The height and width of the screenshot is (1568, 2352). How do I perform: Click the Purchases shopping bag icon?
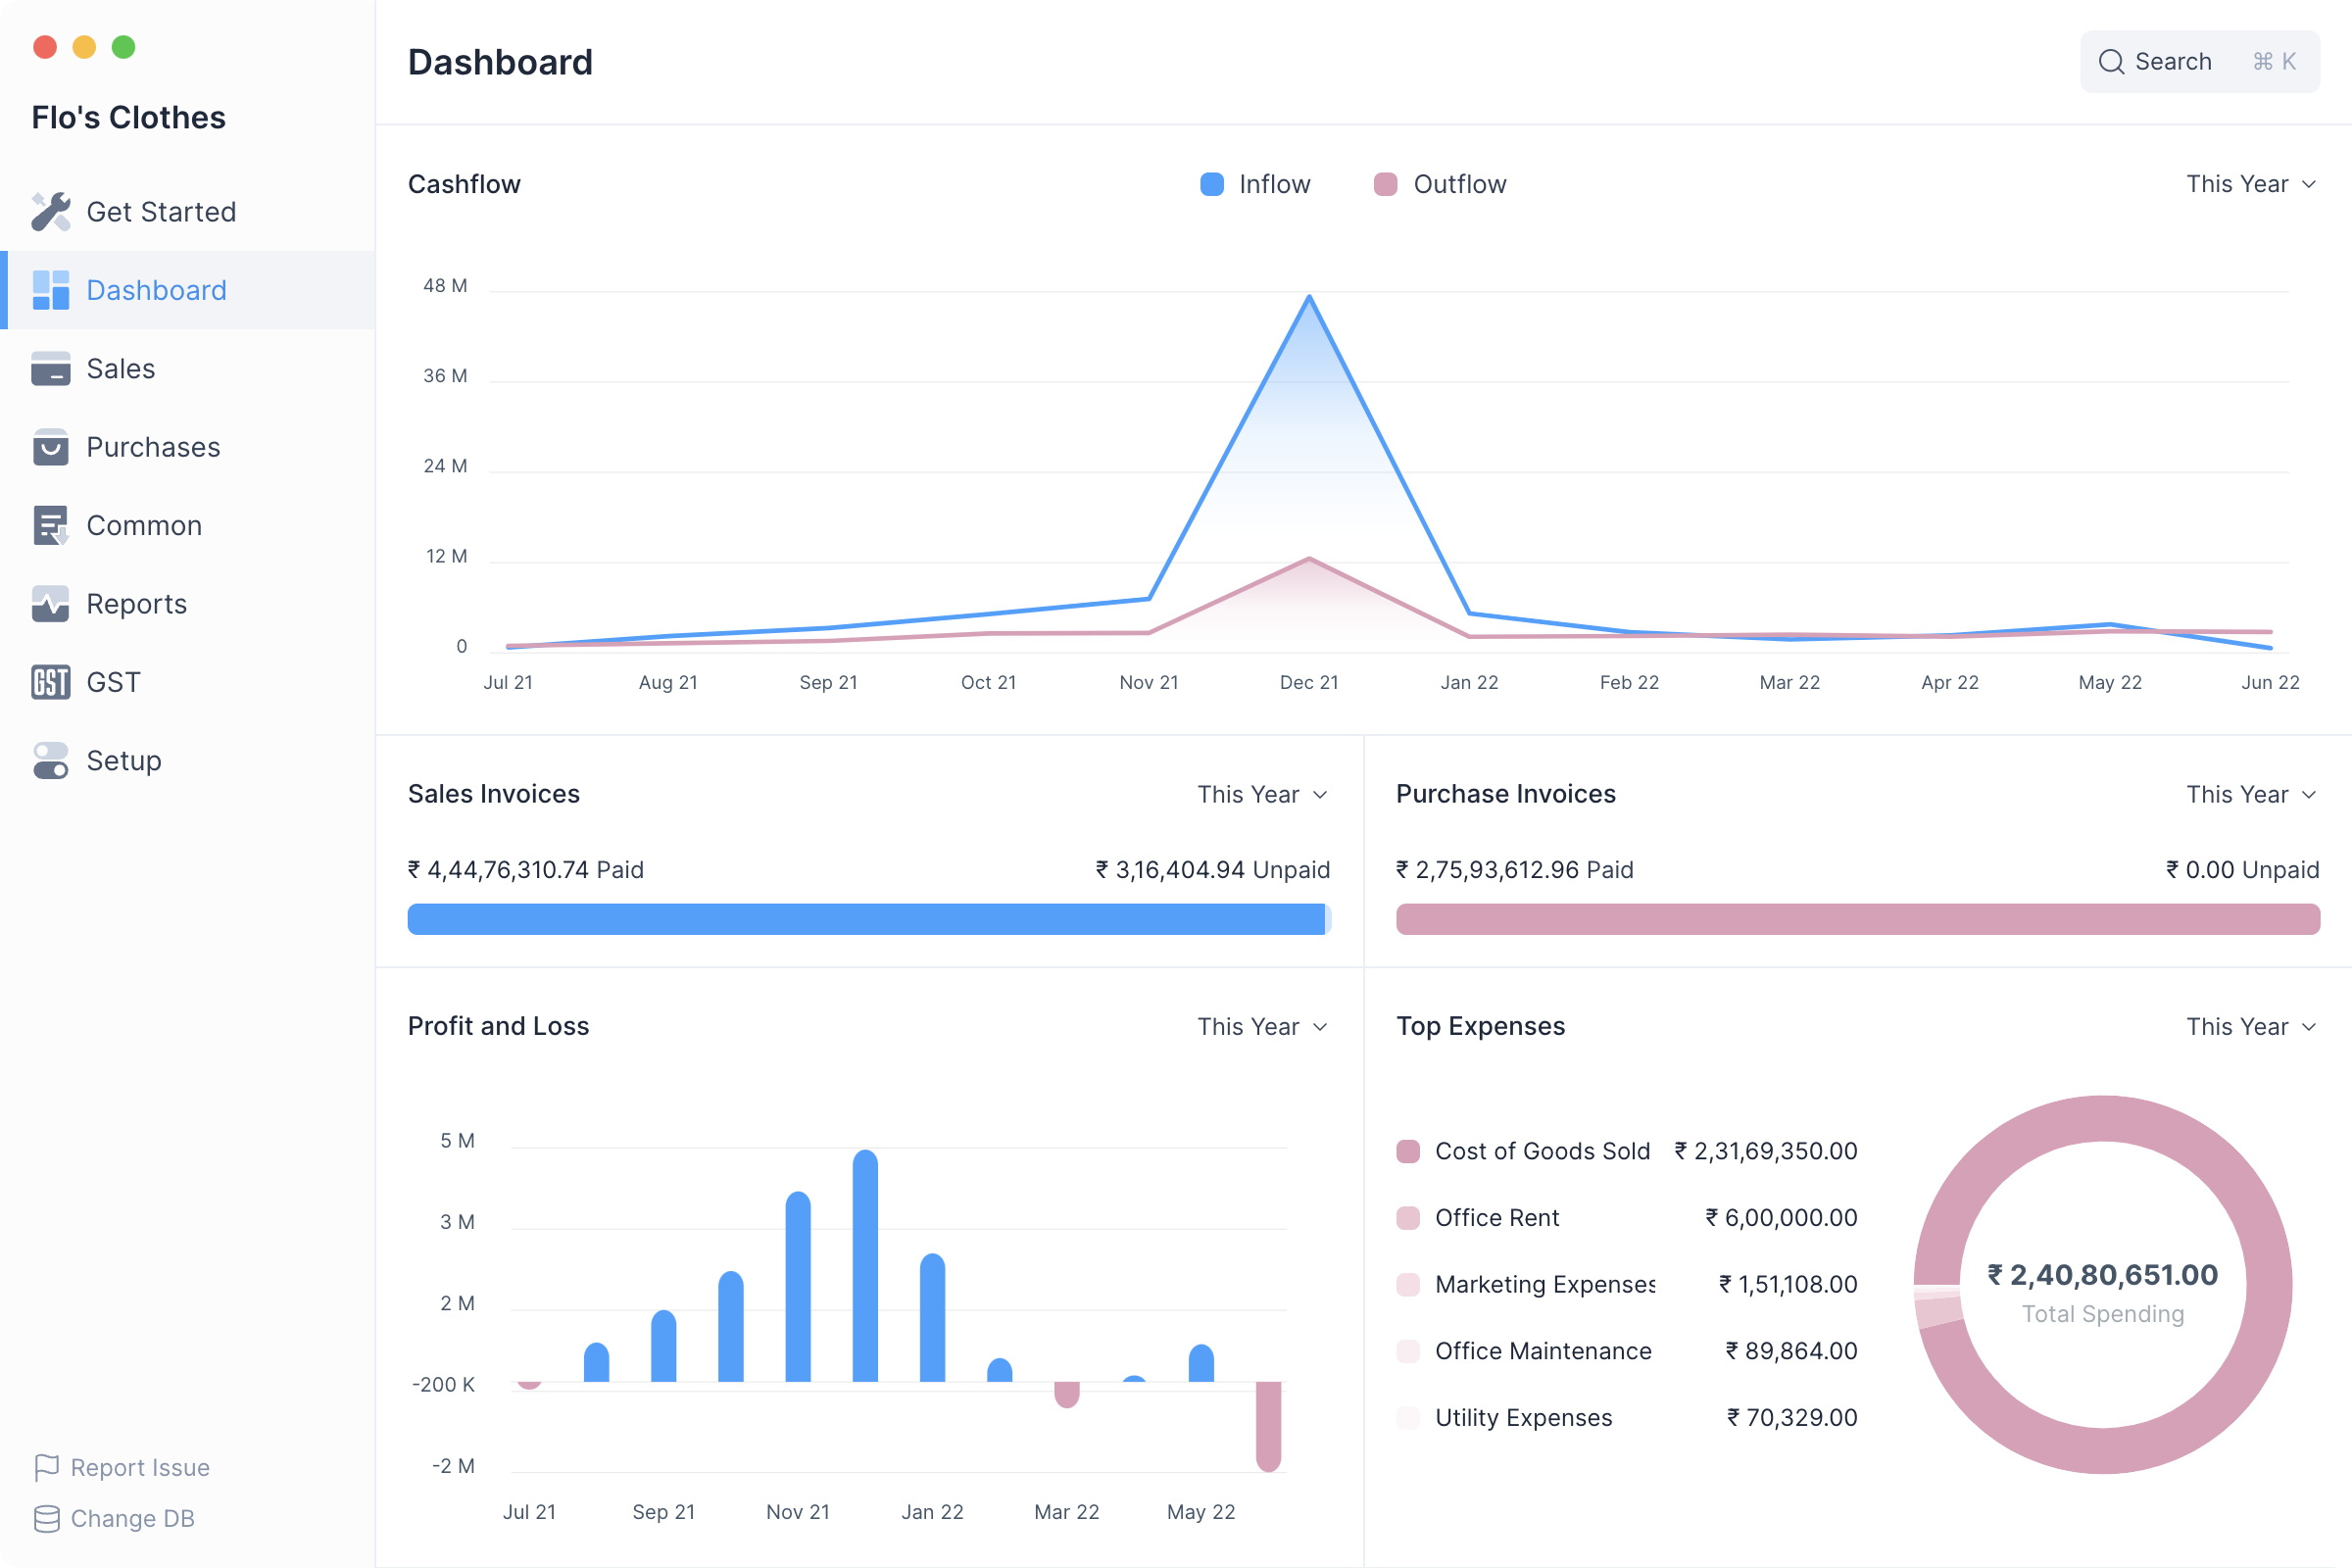tap(50, 447)
